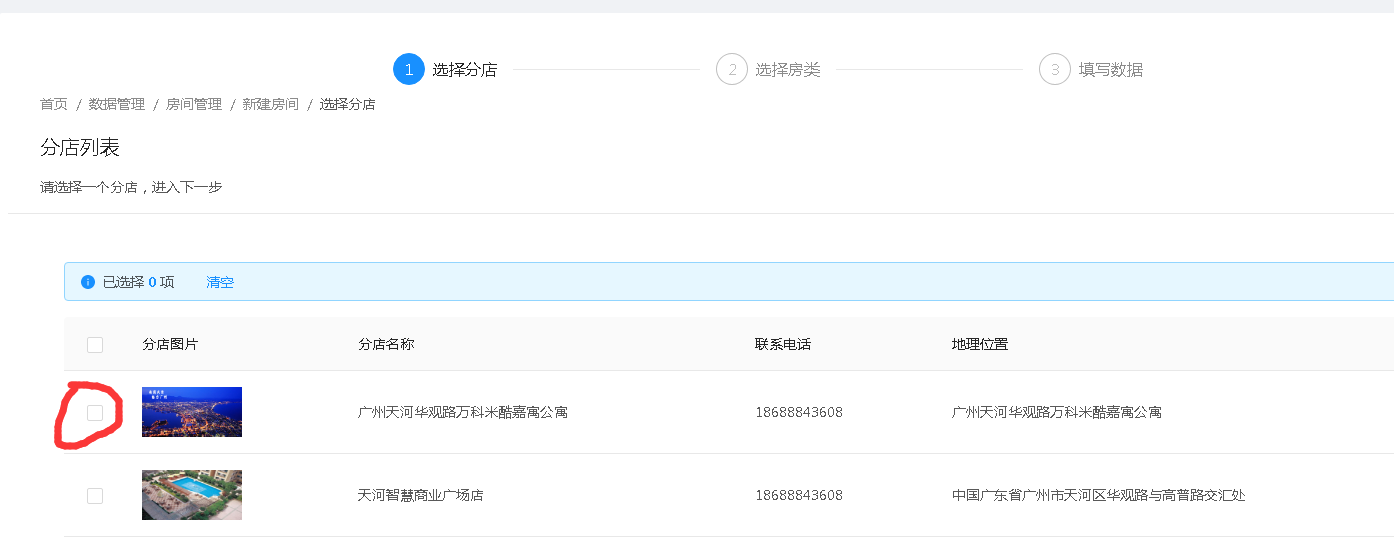Check the box for 天河智慧商业广场店
The height and width of the screenshot is (543, 1394).
click(x=95, y=495)
